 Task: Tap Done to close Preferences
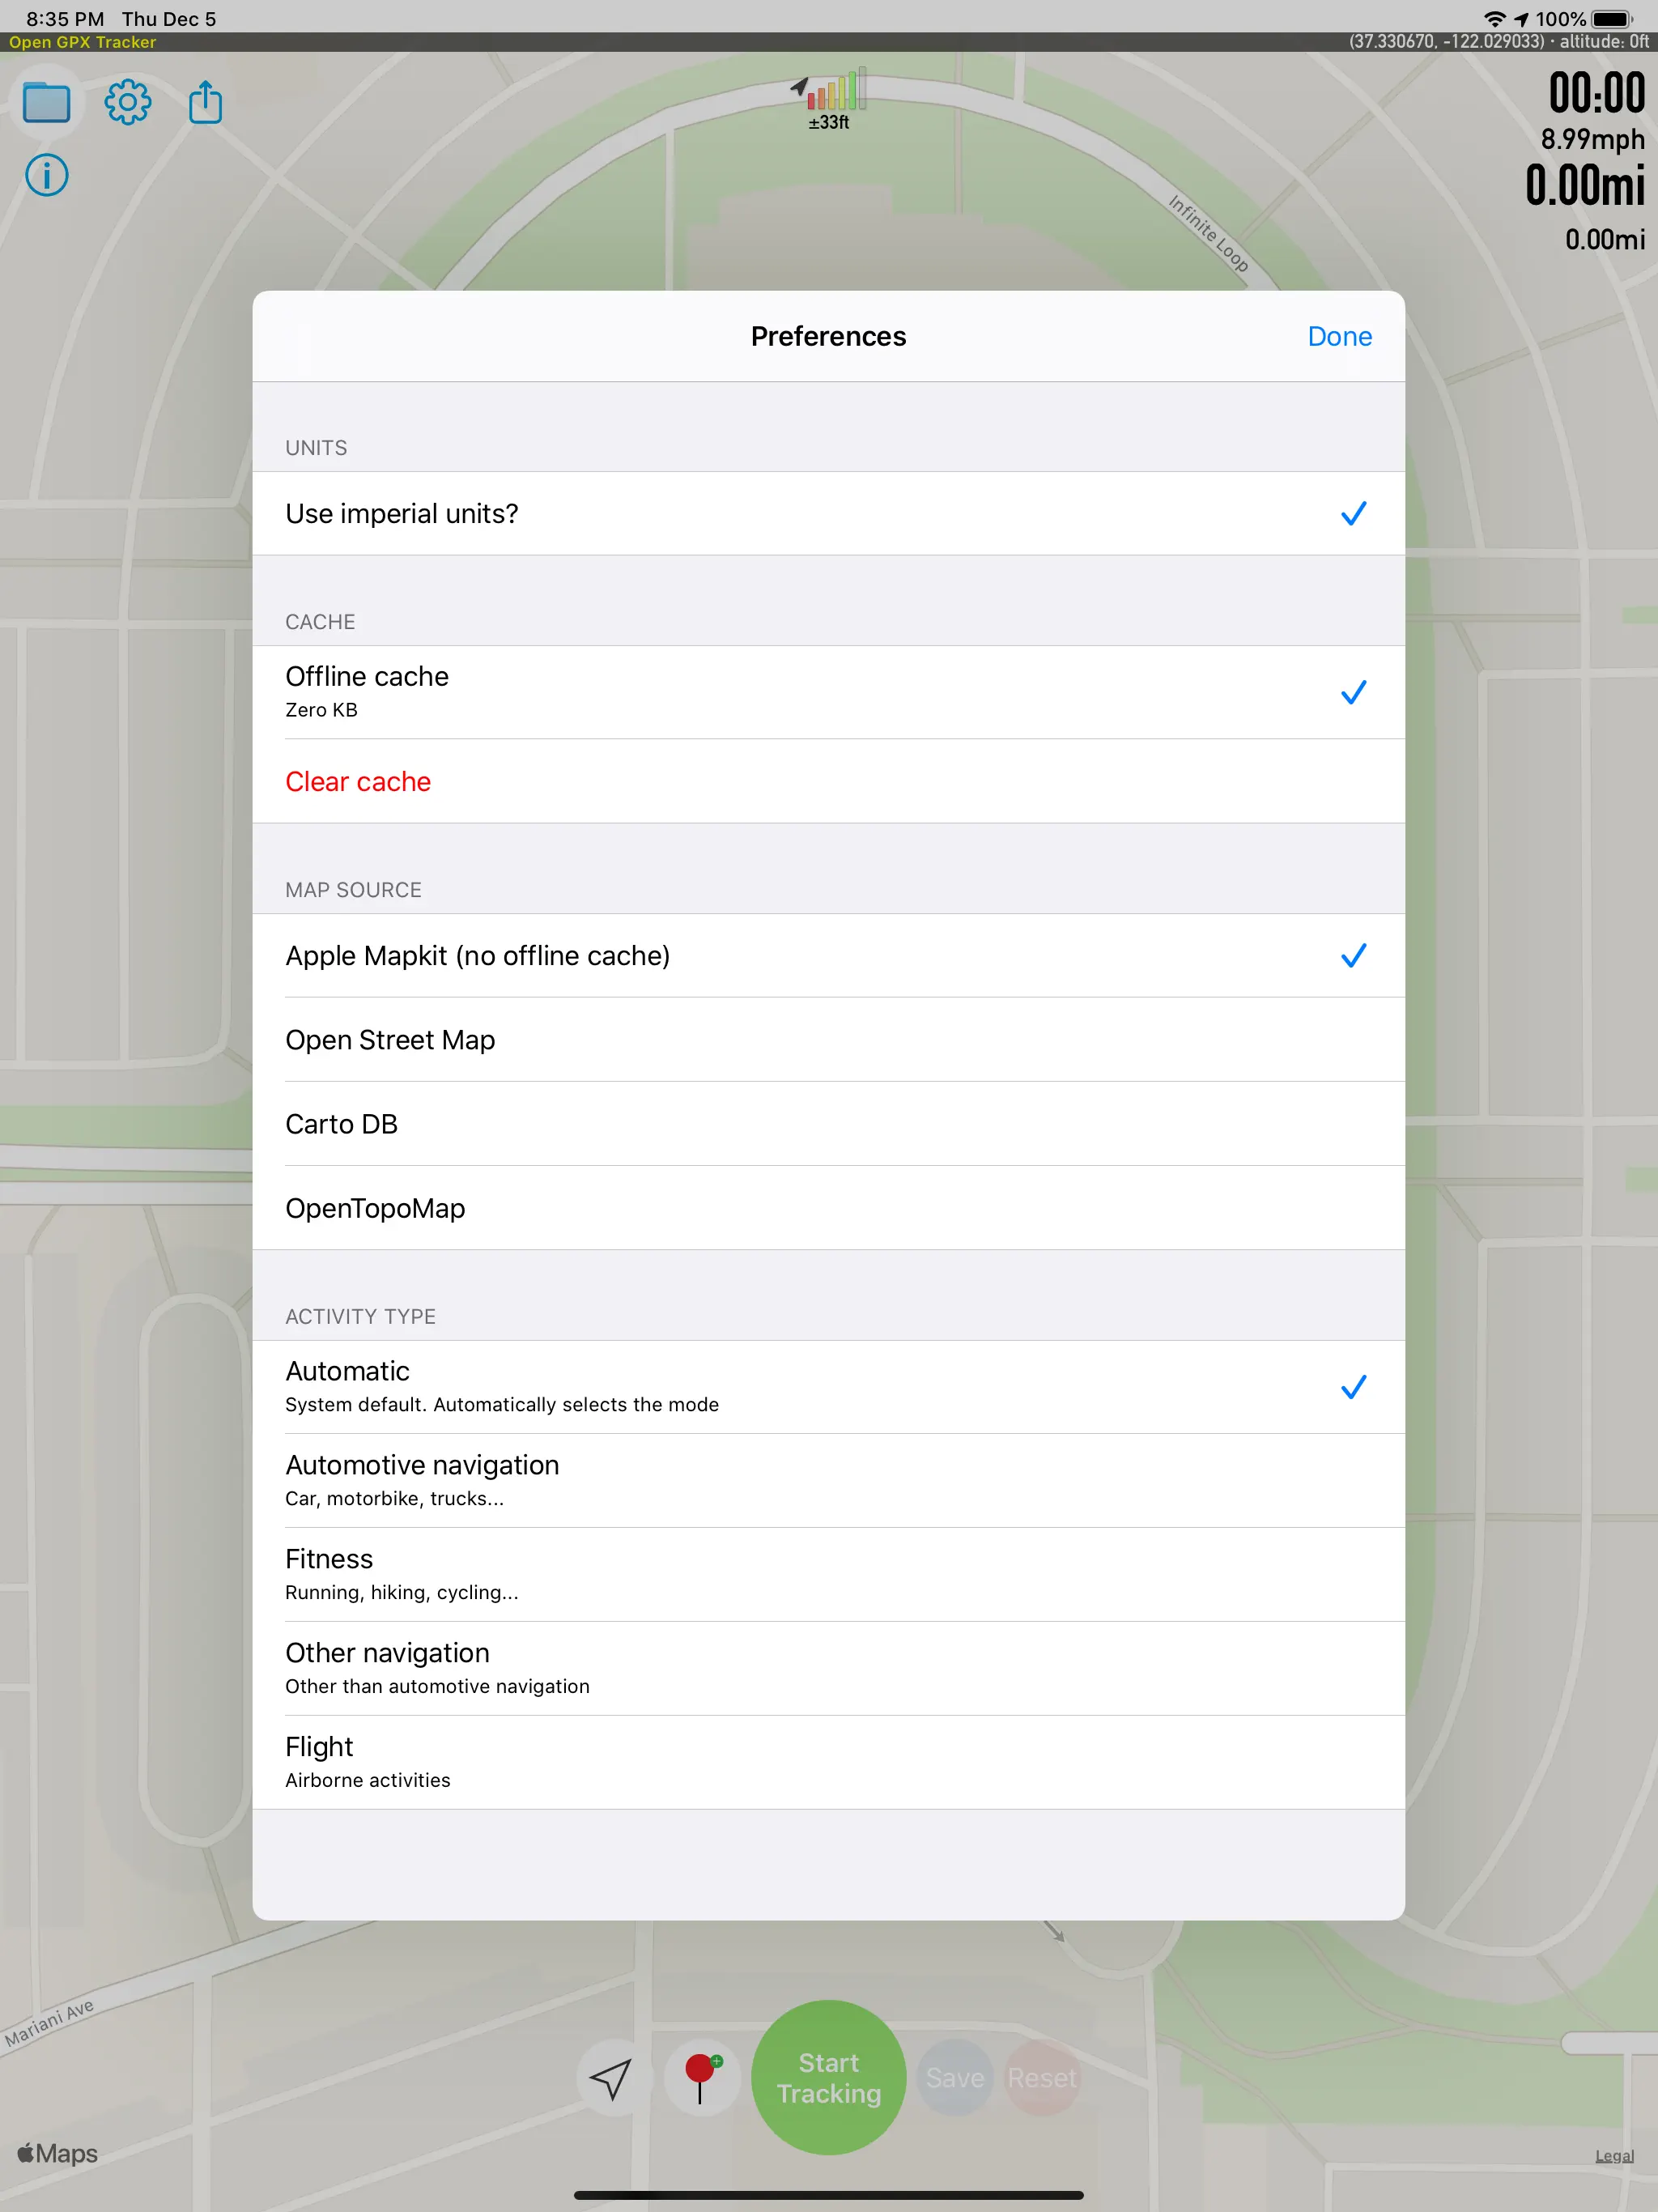click(x=1340, y=336)
